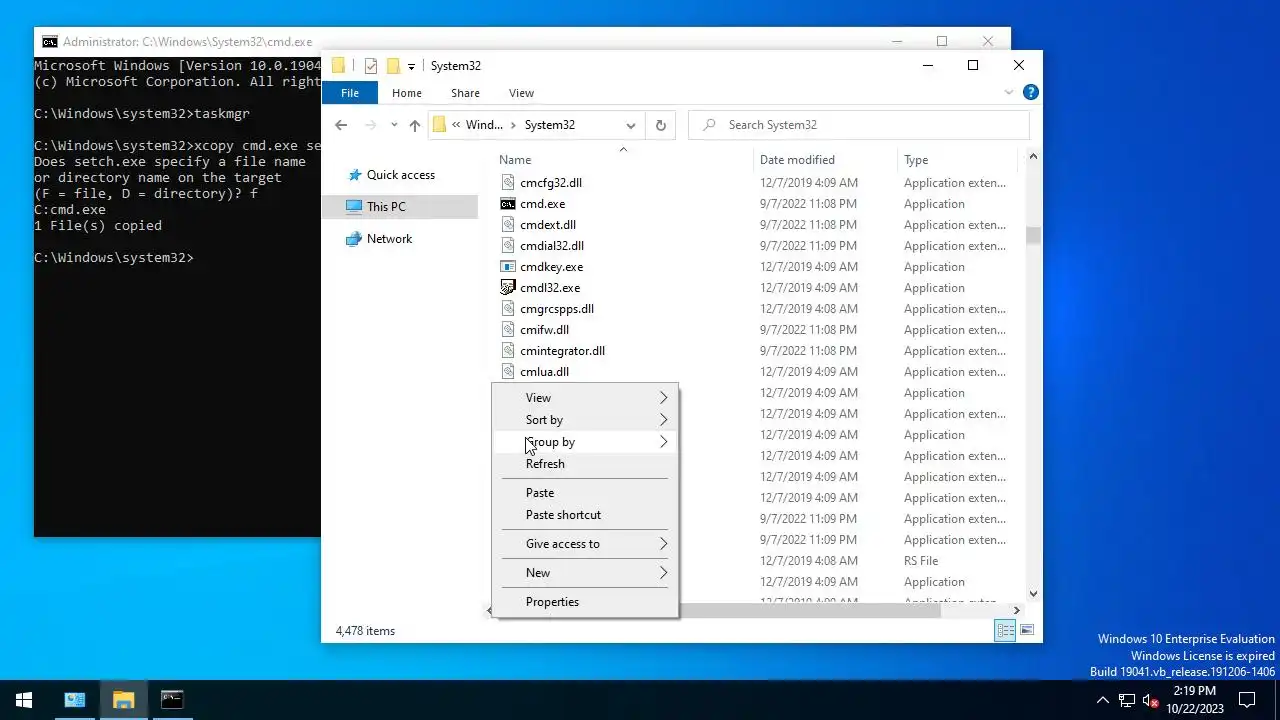The width and height of the screenshot is (1280, 720).
Task: Select cmifw.dll in file list
Action: click(x=544, y=330)
